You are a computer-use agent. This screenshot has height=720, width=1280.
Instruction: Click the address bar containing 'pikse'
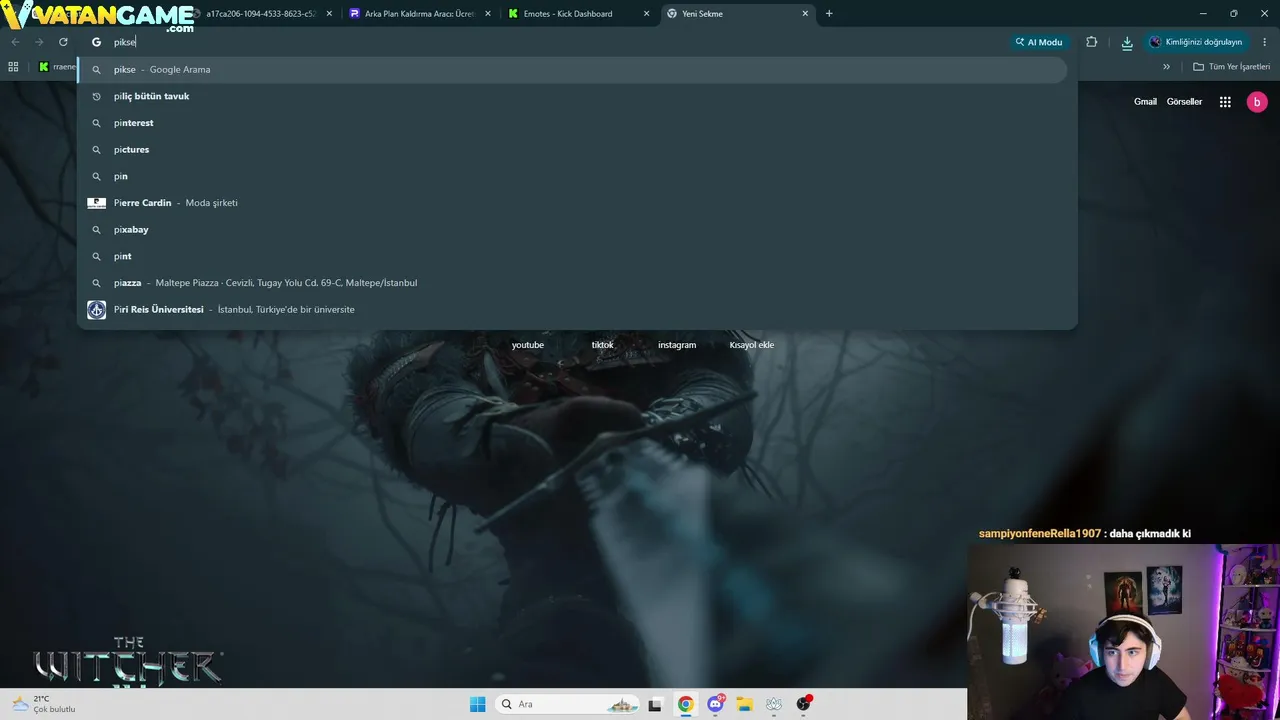(560, 42)
